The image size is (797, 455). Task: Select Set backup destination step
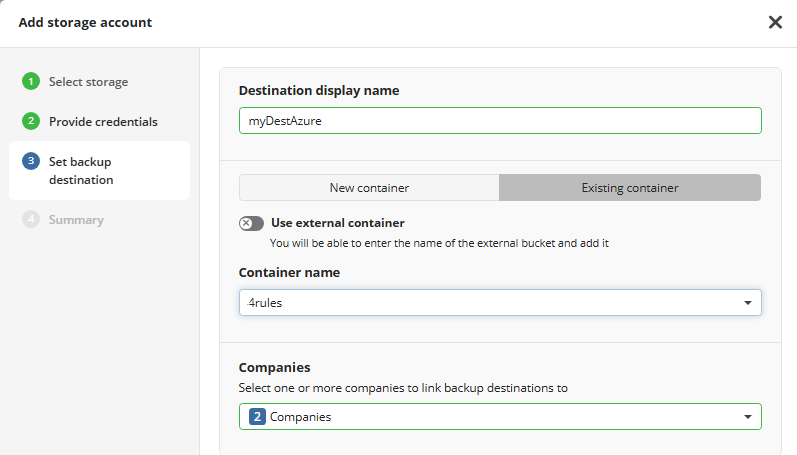pyautogui.click(x=81, y=170)
